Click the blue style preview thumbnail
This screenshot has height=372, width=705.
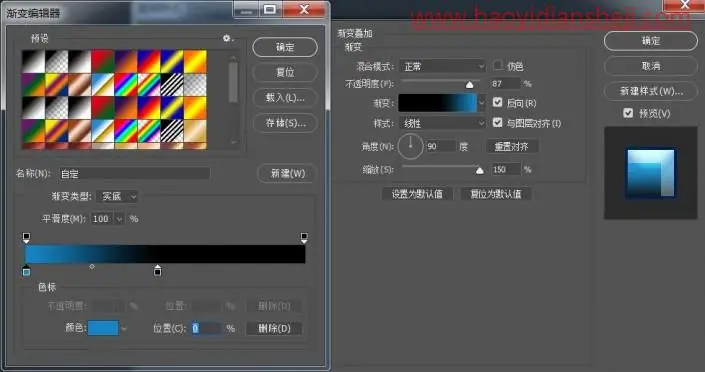point(651,173)
